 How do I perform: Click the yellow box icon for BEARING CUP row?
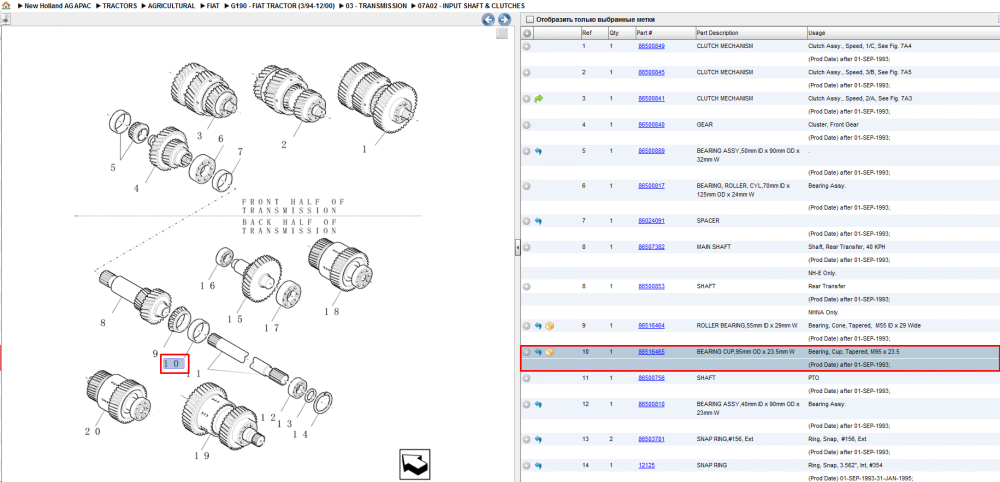[550, 352]
